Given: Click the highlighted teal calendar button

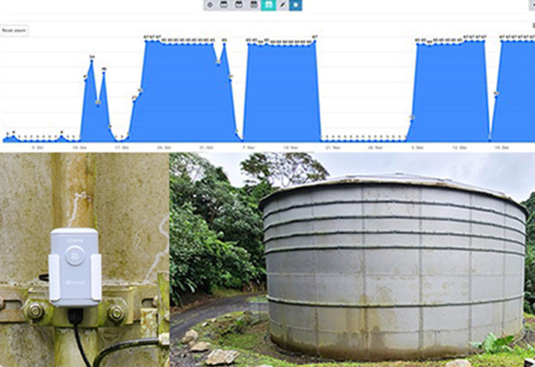Looking at the screenshot, I should pyautogui.click(x=269, y=5).
